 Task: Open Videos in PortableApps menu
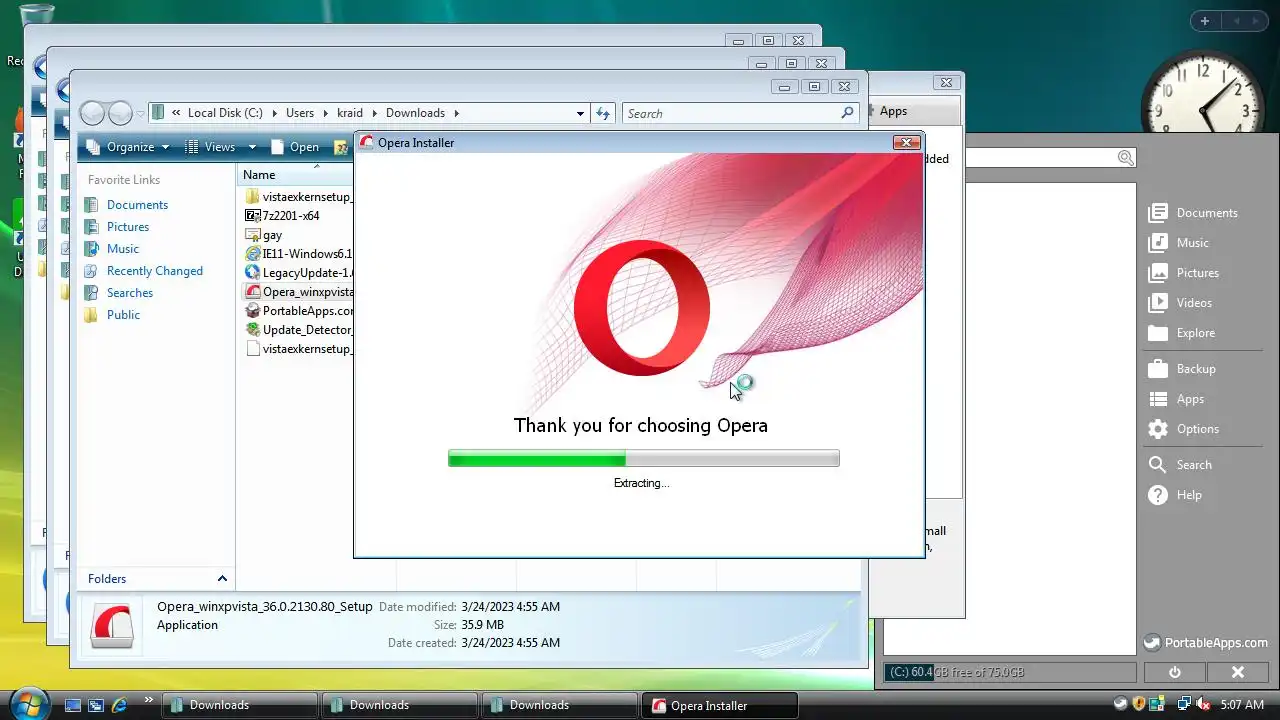coord(1180,303)
